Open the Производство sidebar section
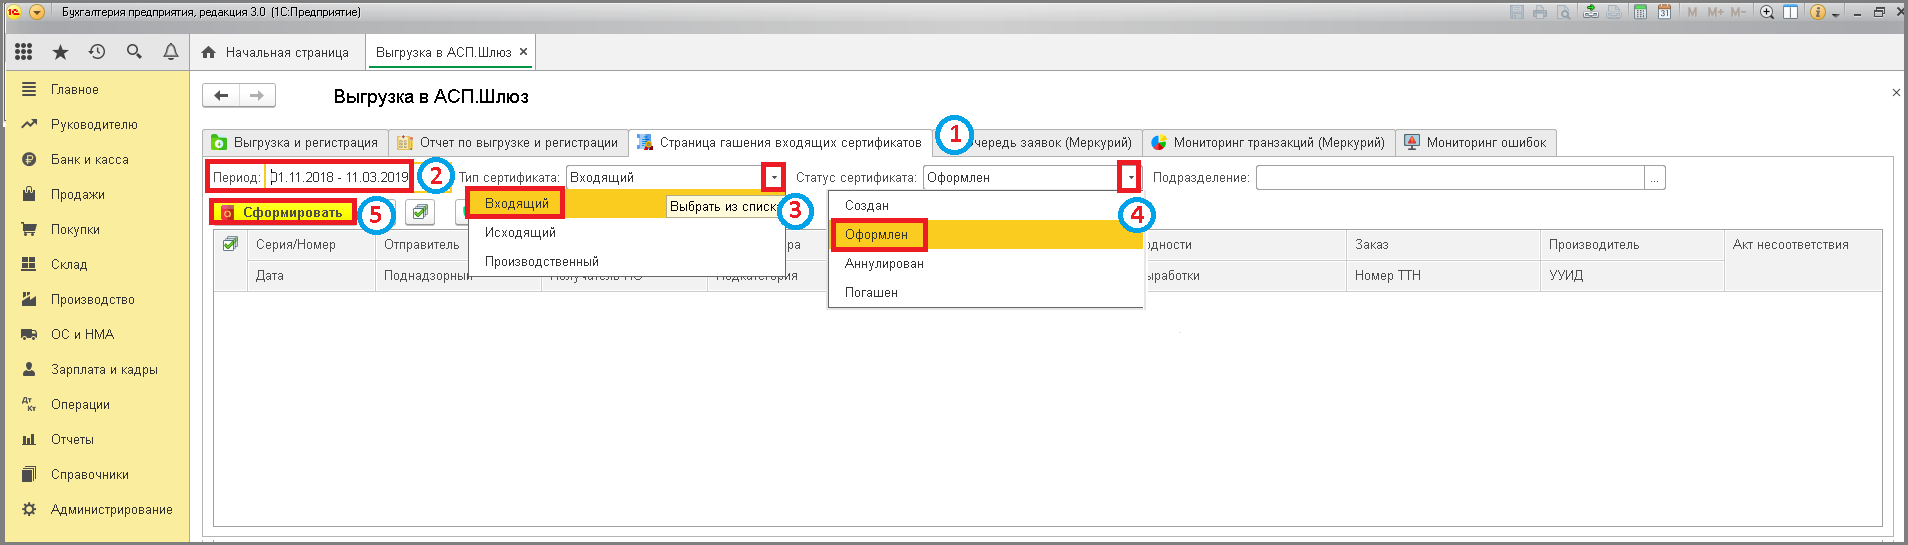Image resolution: width=1908 pixels, height=545 pixels. point(97,299)
